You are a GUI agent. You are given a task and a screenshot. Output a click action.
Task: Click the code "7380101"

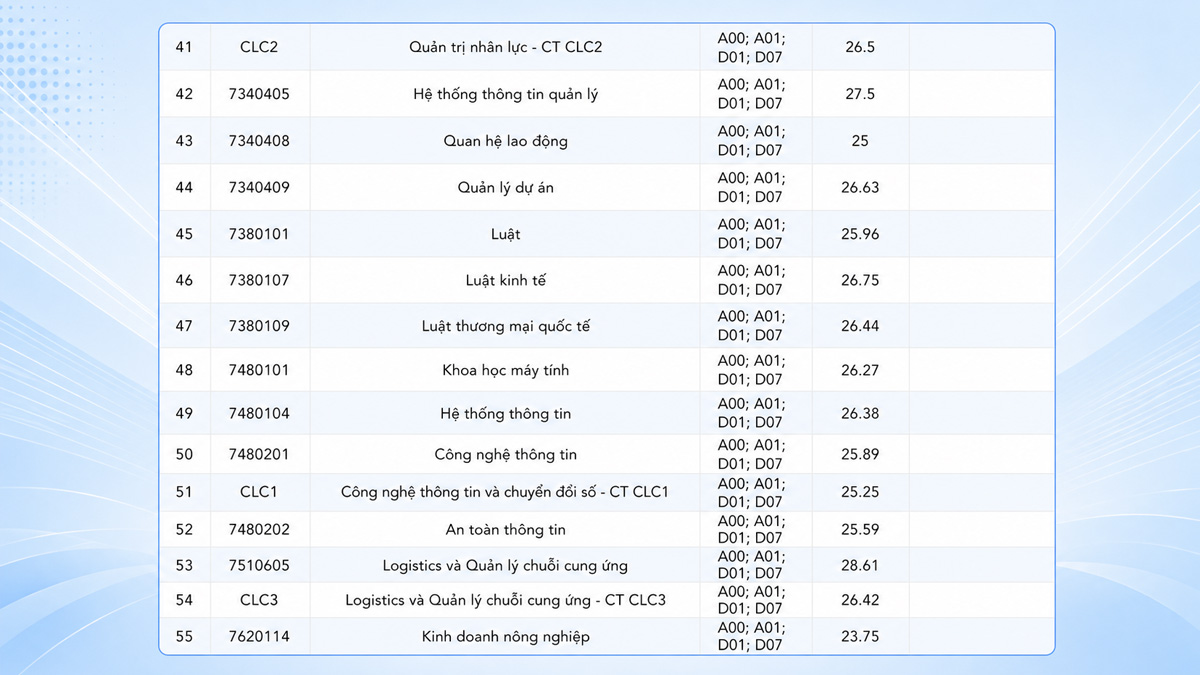259,234
